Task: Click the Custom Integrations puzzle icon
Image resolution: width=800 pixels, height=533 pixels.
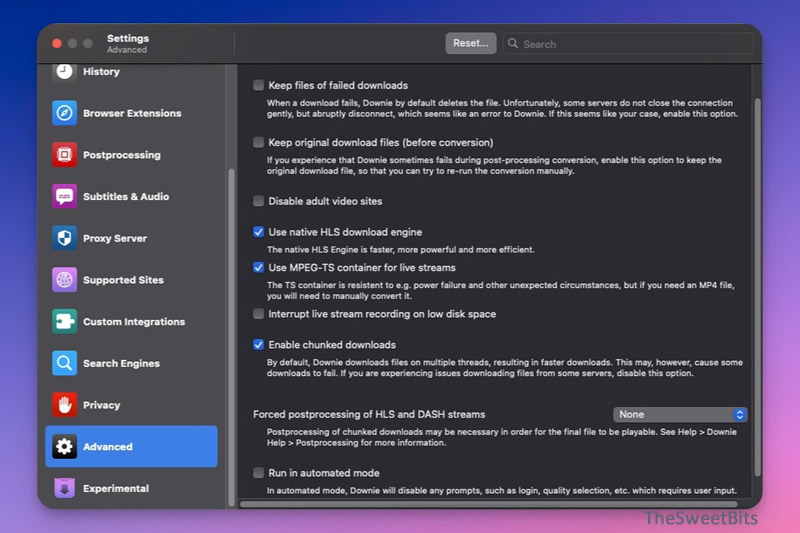Action: coord(64,321)
